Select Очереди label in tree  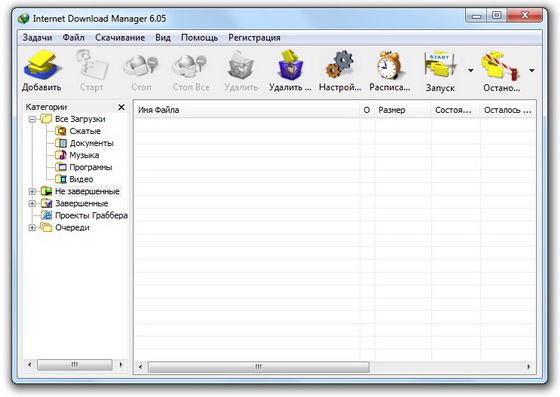(72, 227)
